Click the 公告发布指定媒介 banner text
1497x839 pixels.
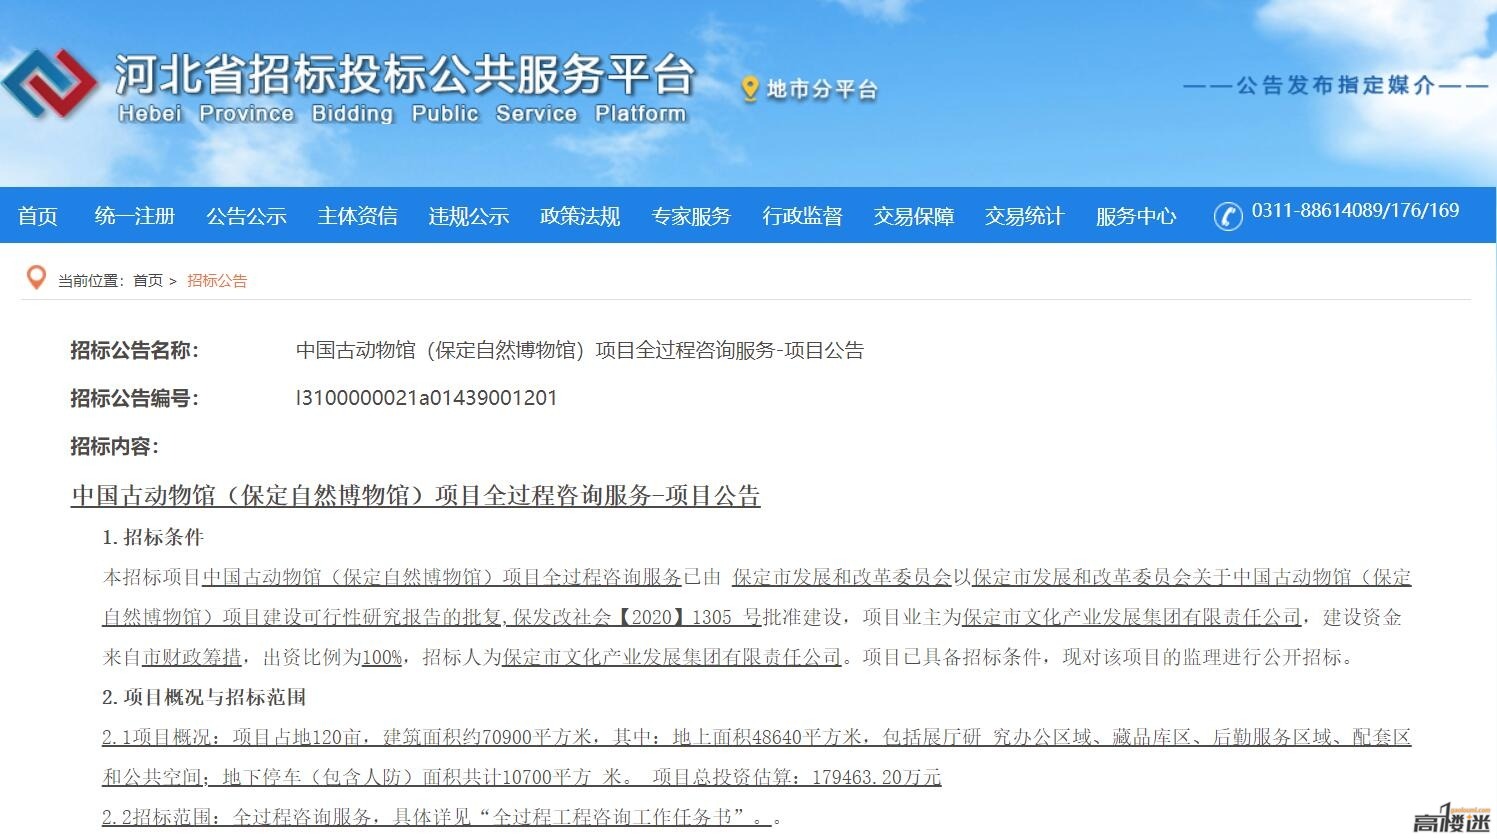1336,85
